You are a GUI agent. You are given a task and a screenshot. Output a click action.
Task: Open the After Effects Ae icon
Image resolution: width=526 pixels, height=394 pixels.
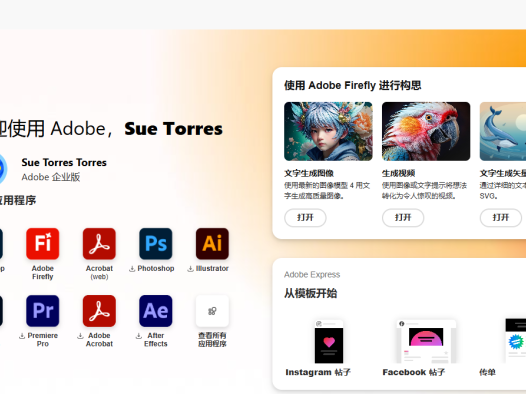point(156,311)
